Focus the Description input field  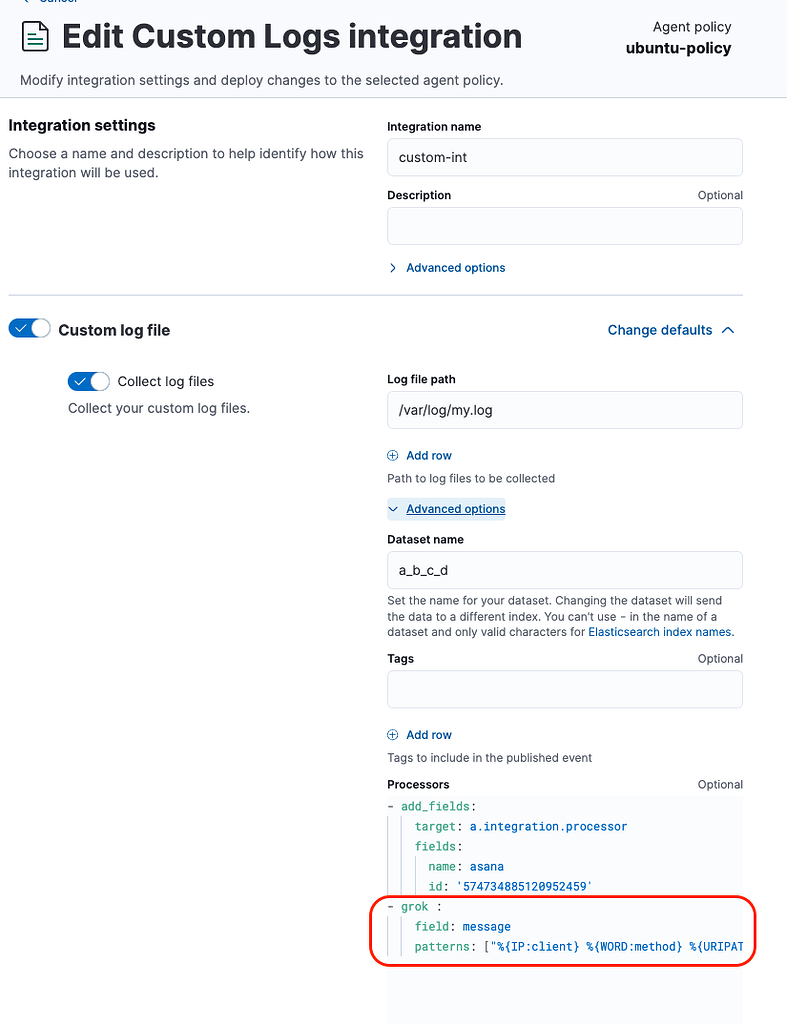coord(565,226)
